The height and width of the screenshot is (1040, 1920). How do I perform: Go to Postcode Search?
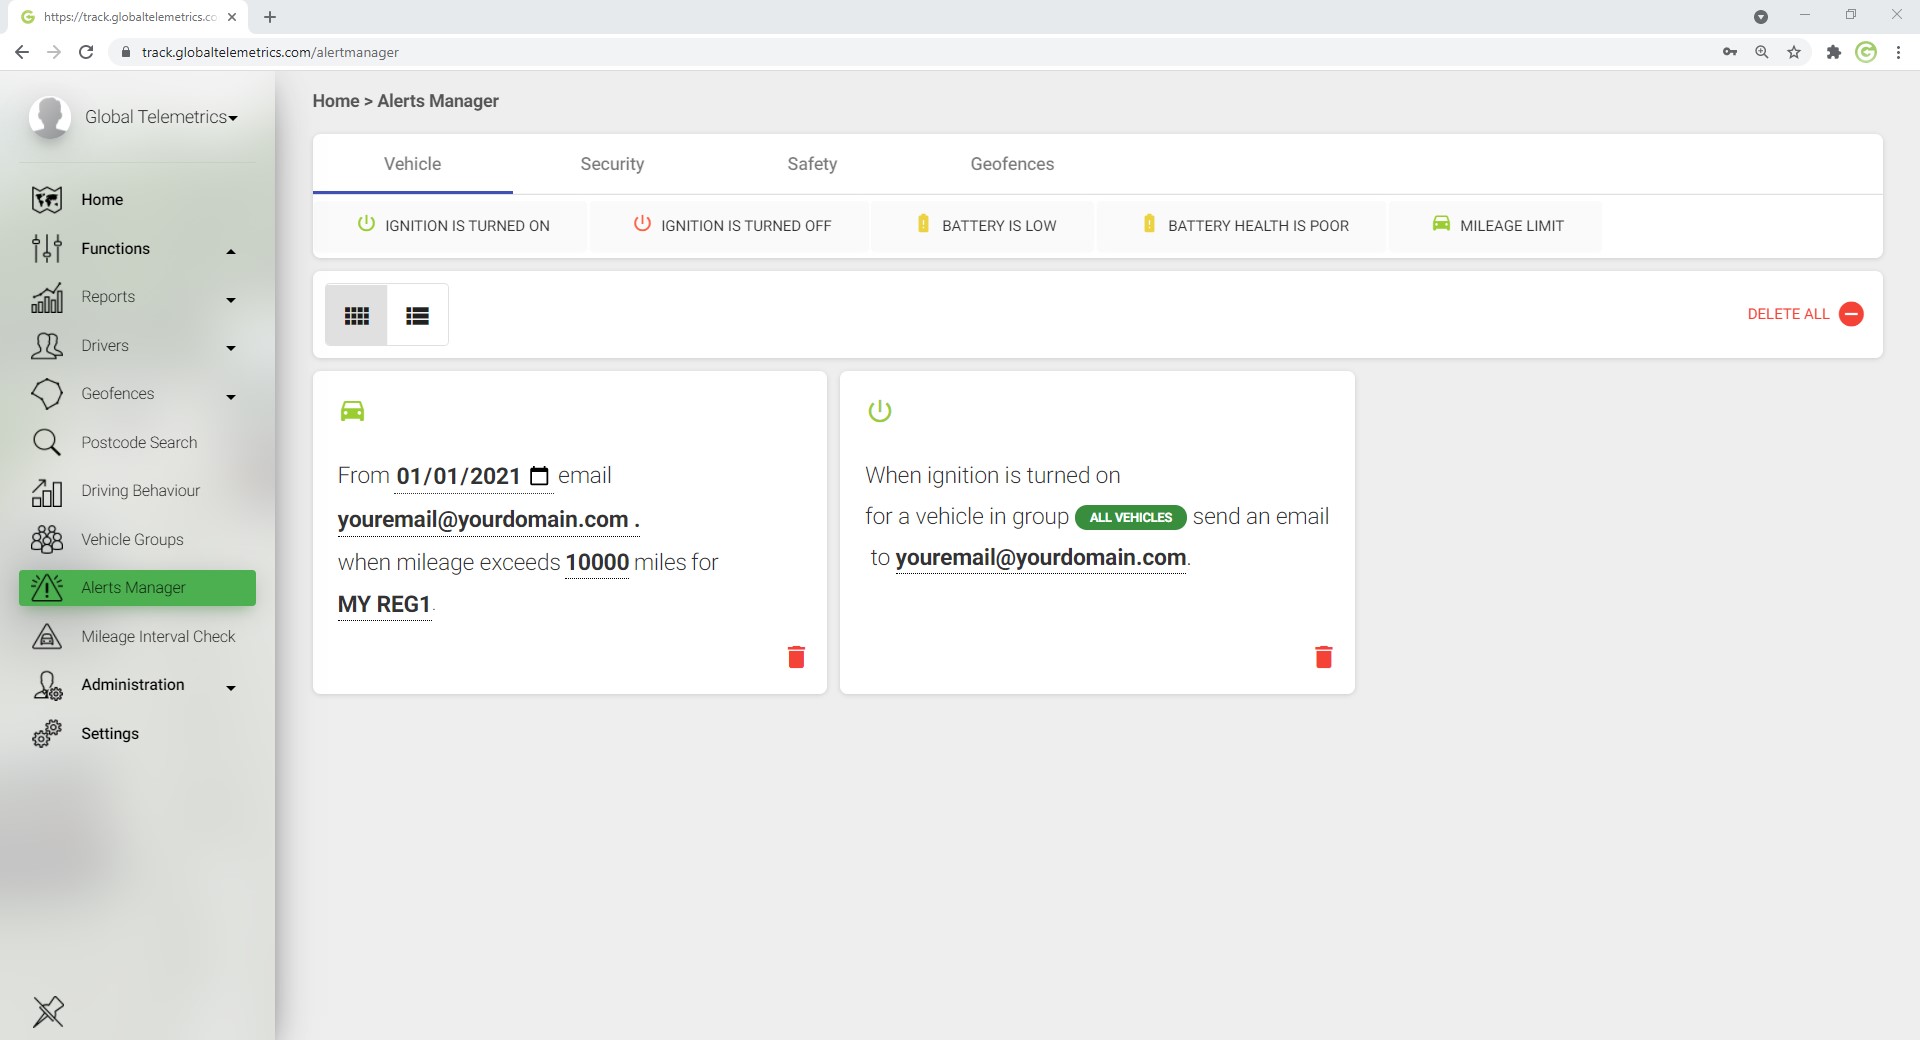(x=139, y=443)
